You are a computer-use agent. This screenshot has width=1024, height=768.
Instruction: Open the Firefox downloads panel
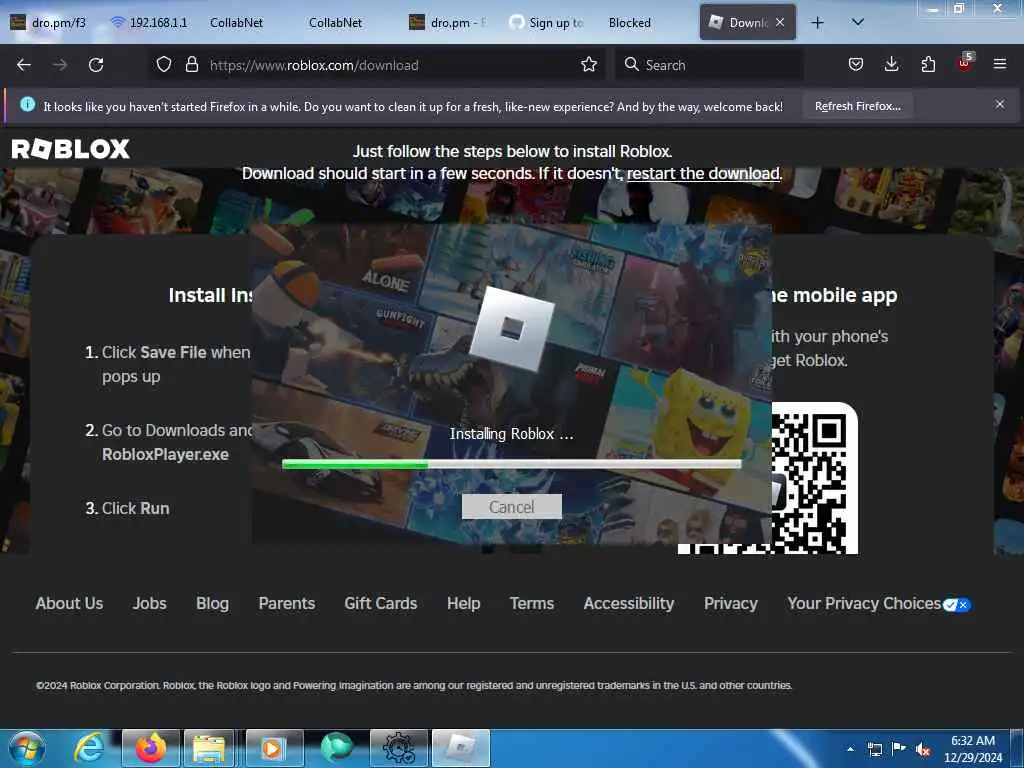point(891,65)
